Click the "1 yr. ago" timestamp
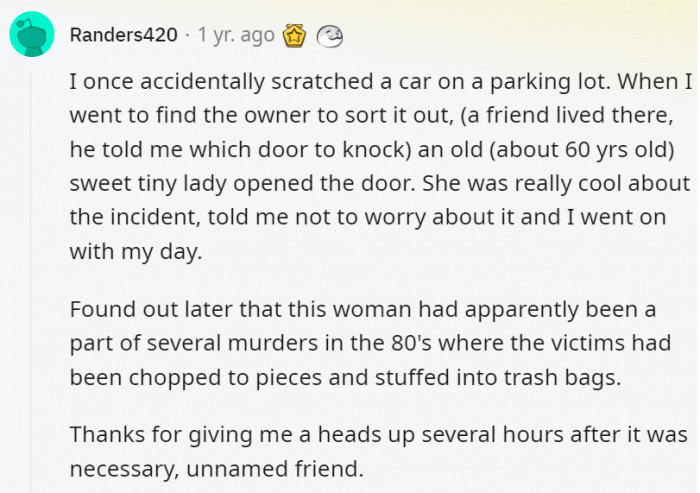The width and height of the screenshot is (700, 493). [236, 35]
